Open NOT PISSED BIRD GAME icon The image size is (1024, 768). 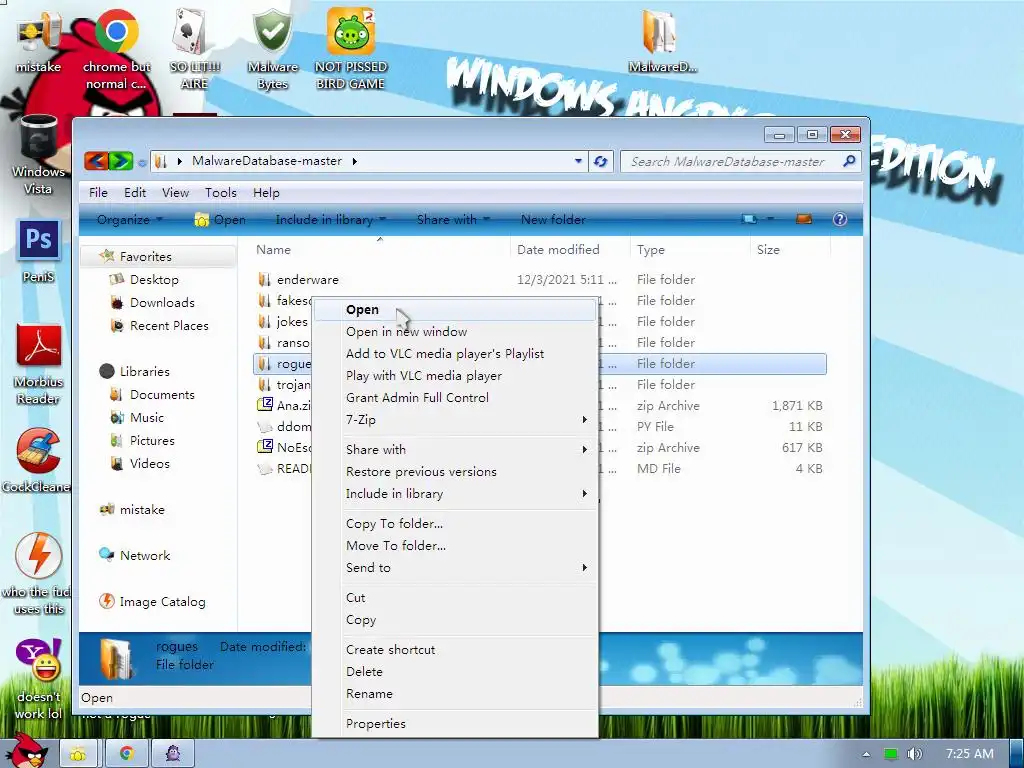tap(351, 49)
